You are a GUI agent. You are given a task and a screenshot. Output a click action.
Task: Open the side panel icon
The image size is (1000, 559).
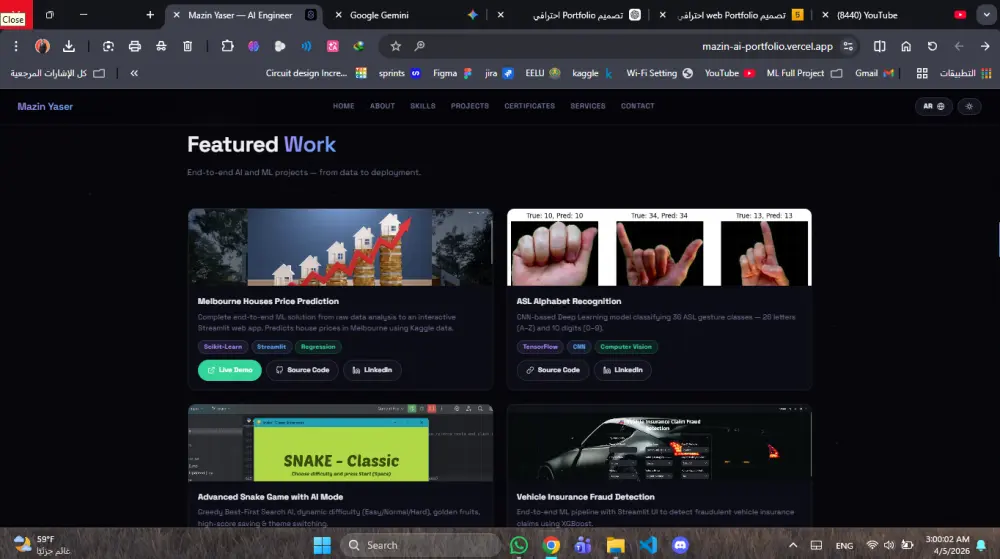879,46
